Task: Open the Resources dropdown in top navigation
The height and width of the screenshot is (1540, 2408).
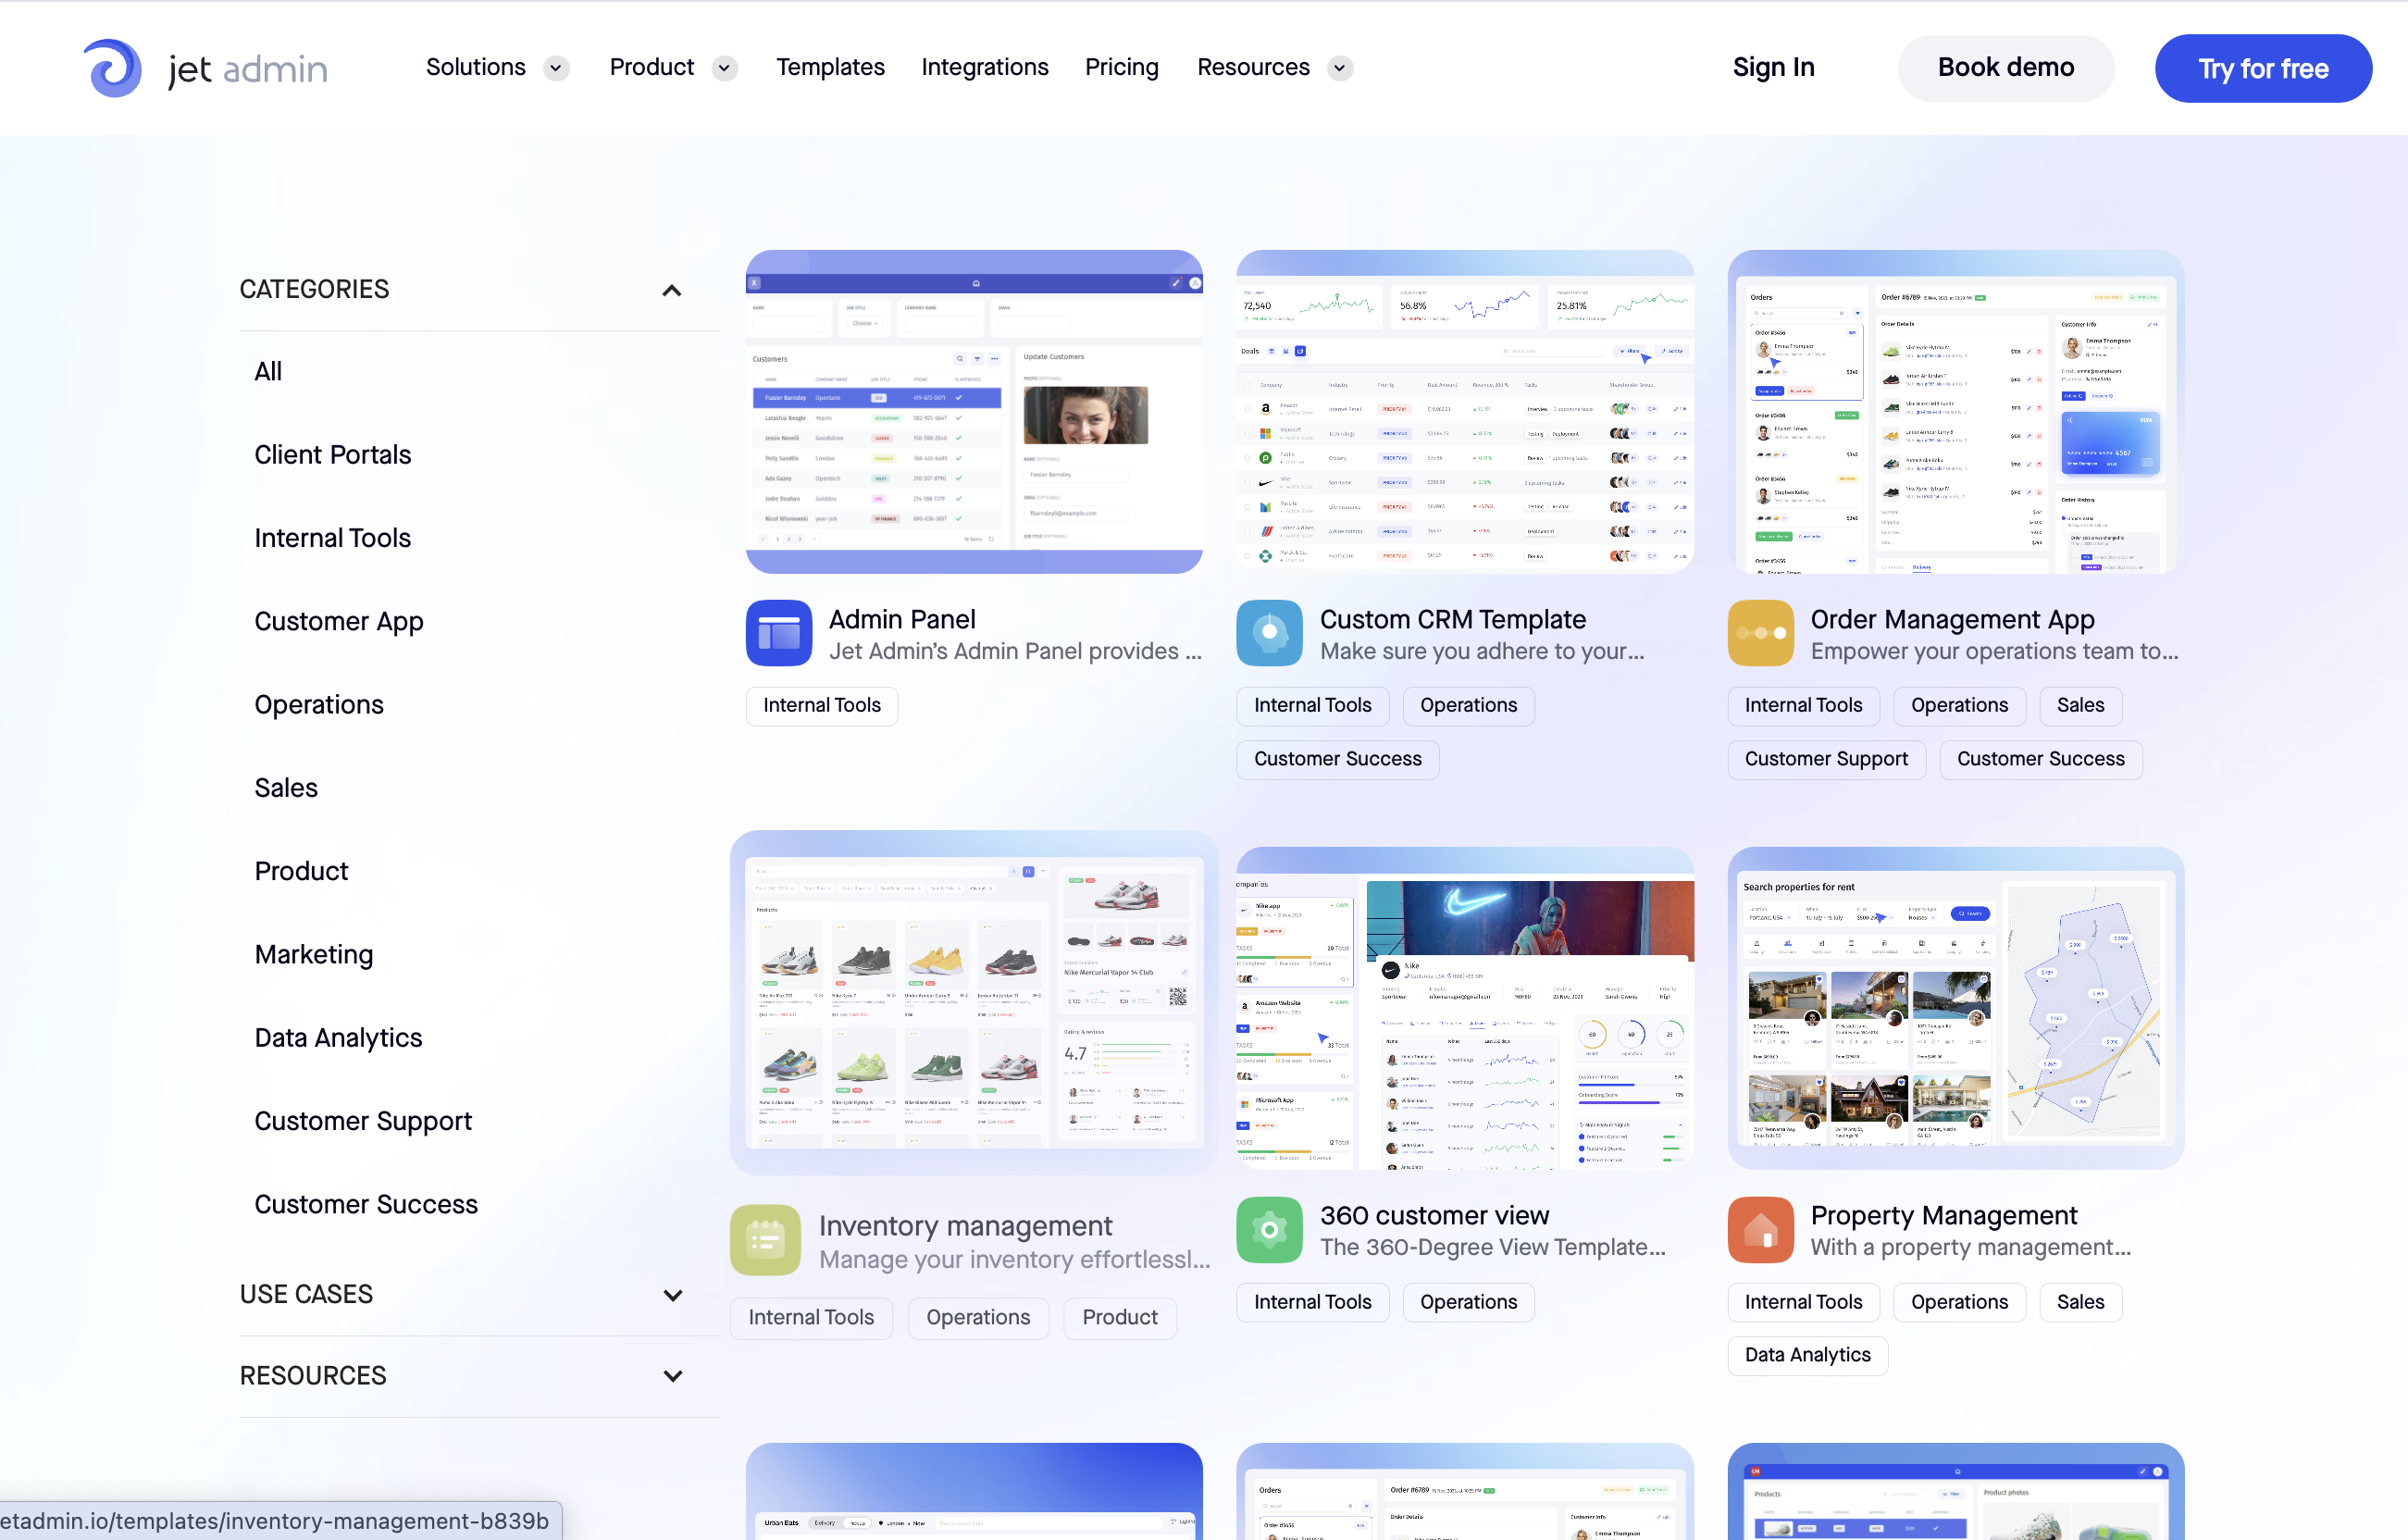Action: (1340, 68)
